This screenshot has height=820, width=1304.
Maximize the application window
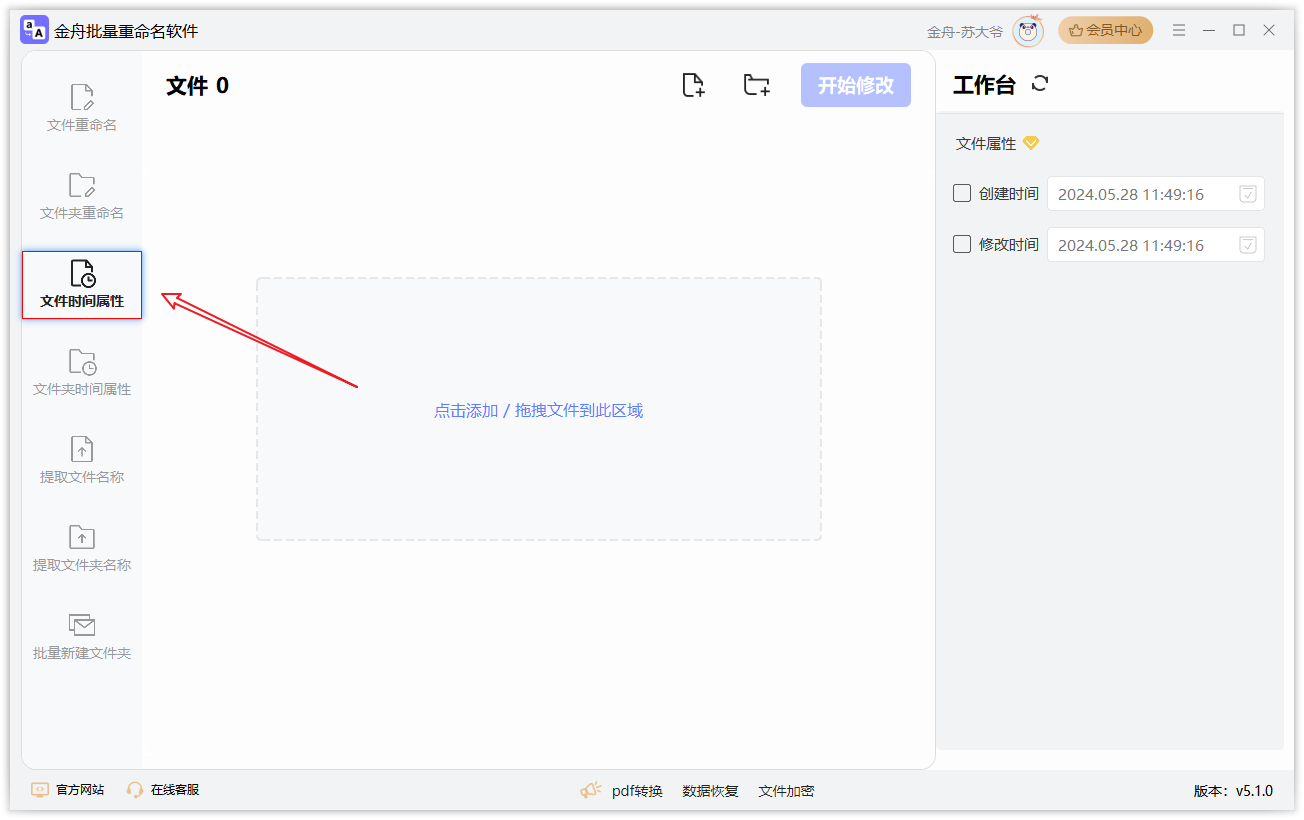[1239, 30]
